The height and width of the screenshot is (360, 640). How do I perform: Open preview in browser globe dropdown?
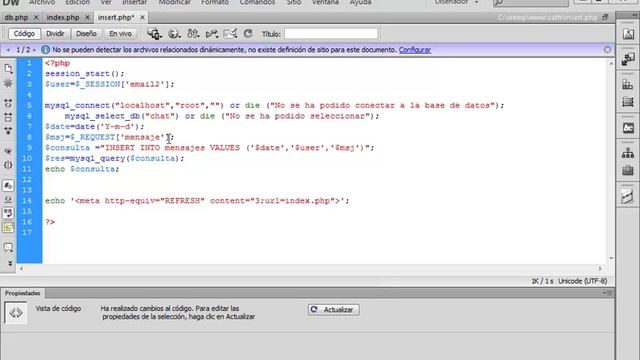tap(174, 34)
